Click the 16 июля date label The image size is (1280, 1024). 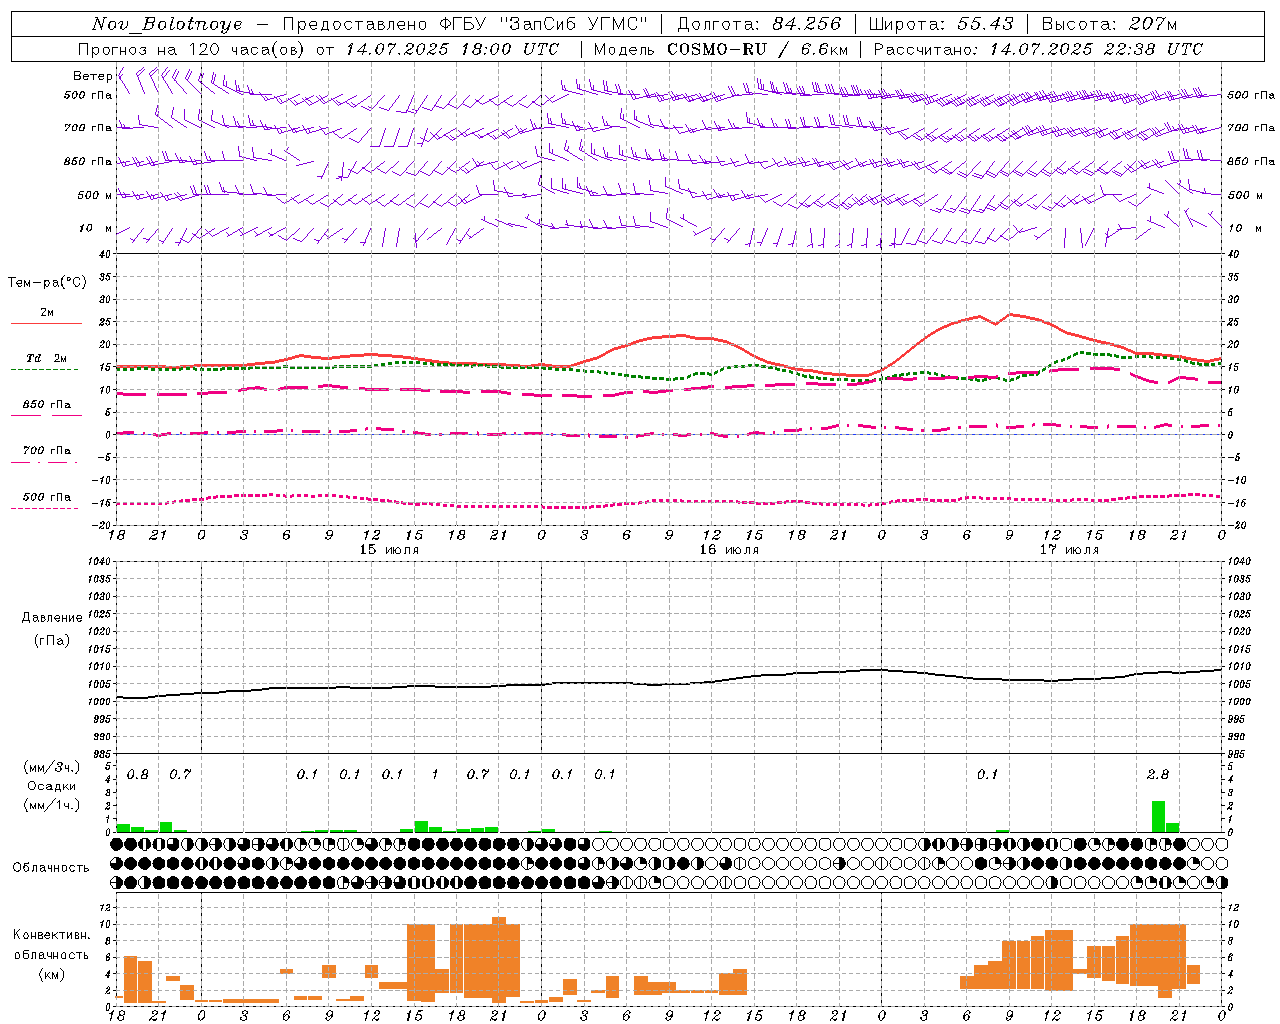click(729, 550)
